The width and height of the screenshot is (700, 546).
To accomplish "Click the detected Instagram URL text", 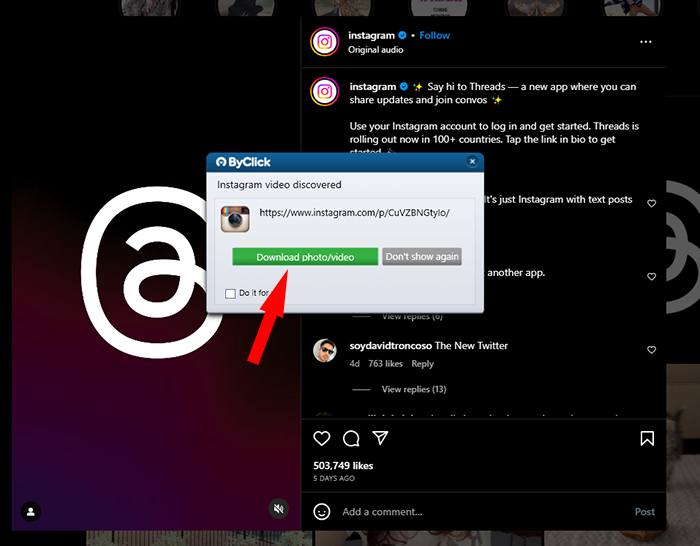I will pos(354,213).
